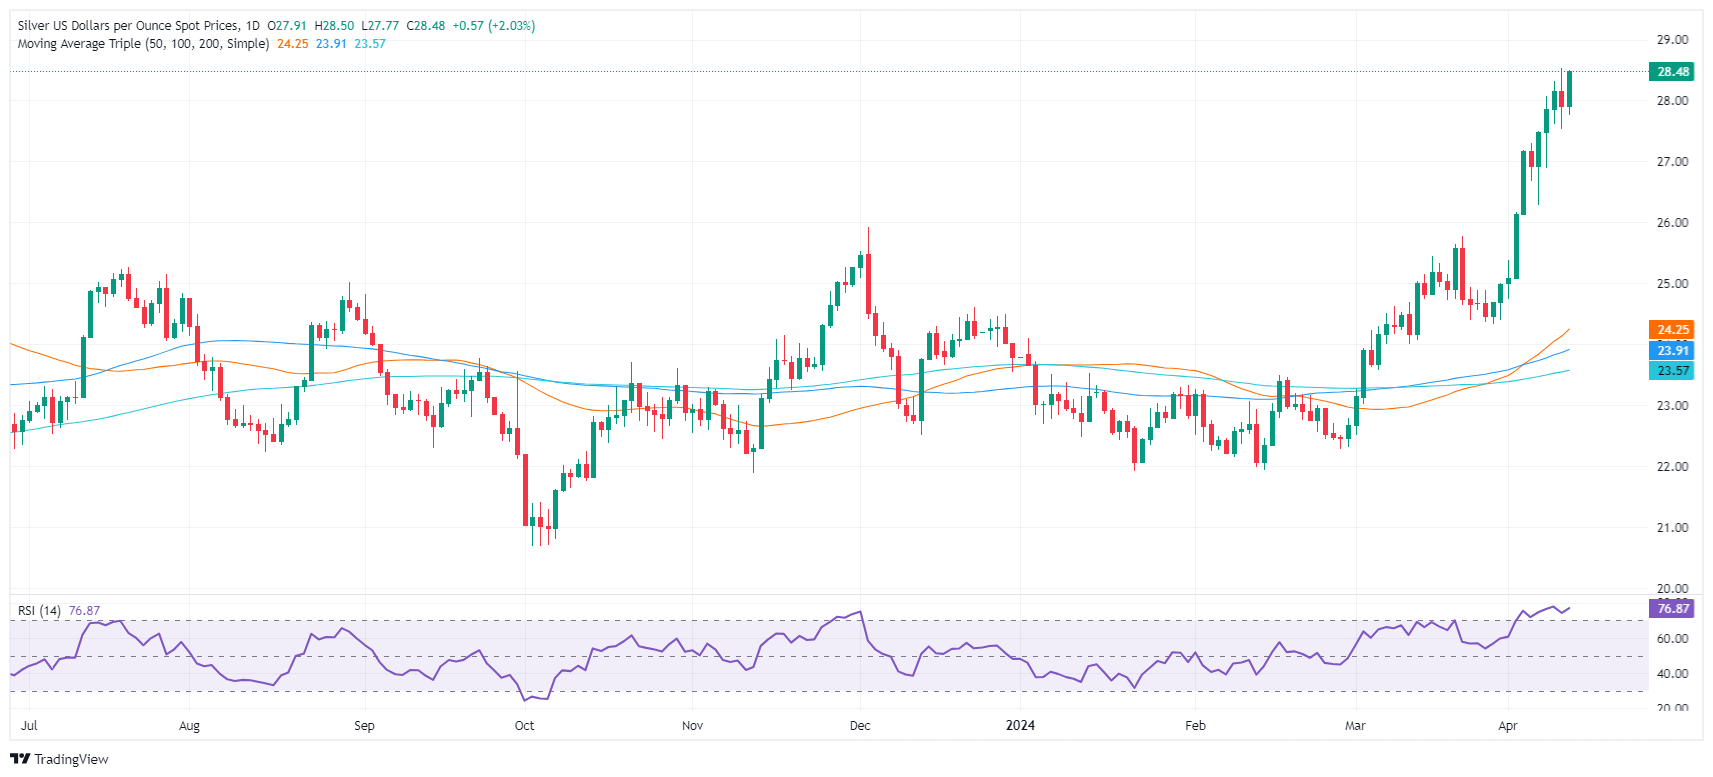Click the Jul label on time axis

pos(29,726)
